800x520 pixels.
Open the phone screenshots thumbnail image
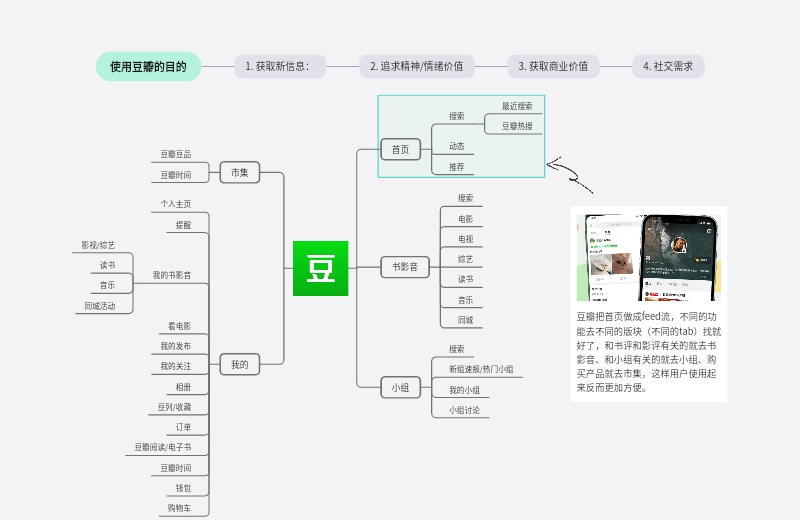648,256
